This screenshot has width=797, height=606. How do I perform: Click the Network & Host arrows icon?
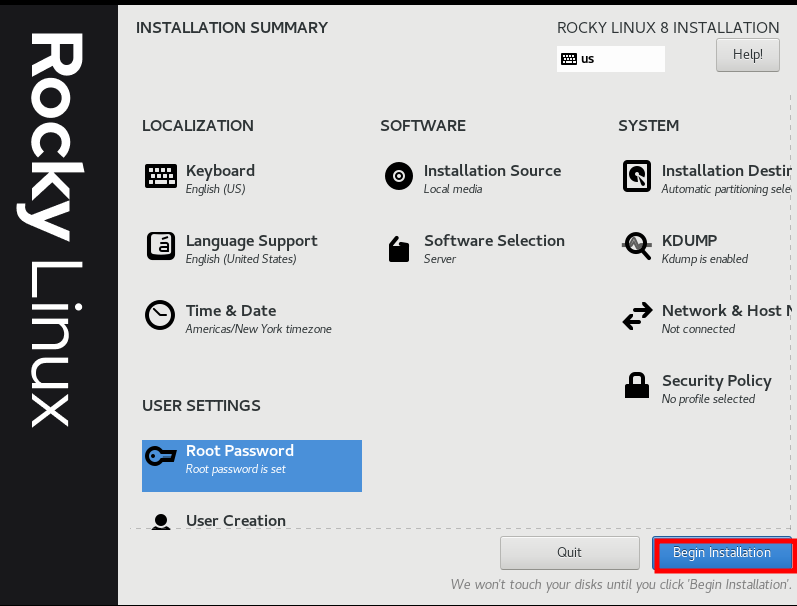click(x=637, y=316)
